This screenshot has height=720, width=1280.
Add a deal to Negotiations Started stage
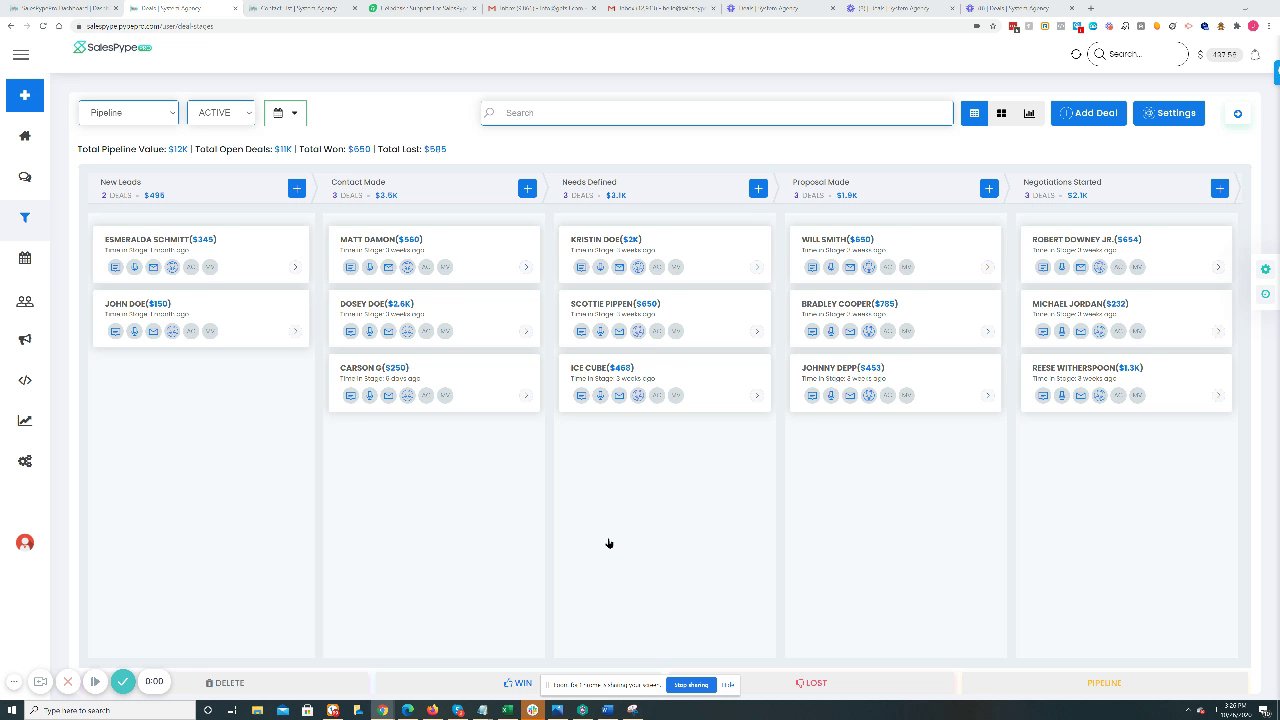[1219, 188]
